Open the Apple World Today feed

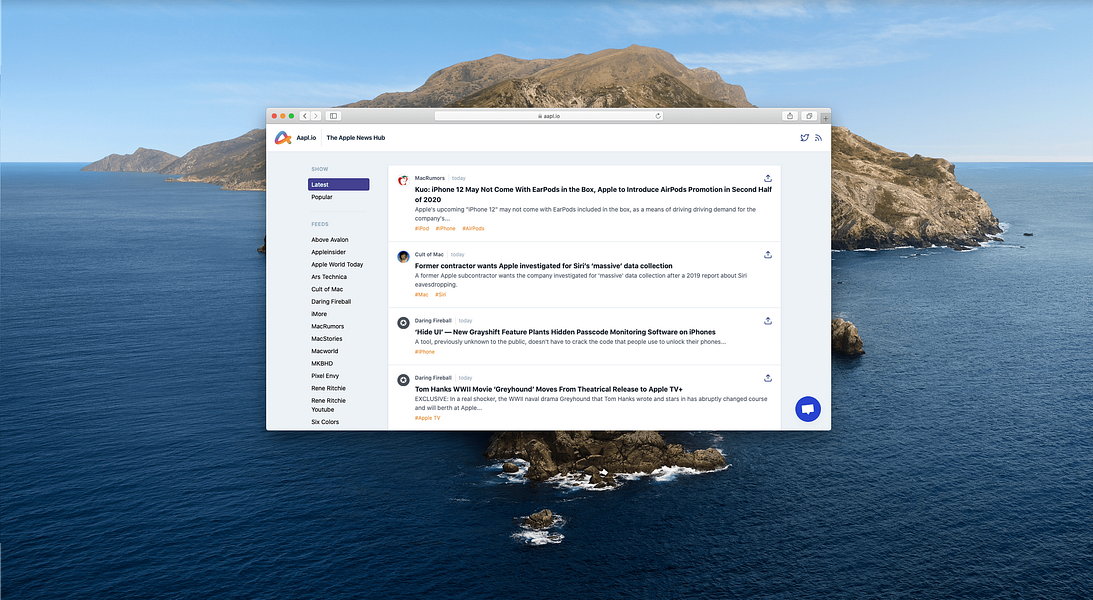coord(337,265)
